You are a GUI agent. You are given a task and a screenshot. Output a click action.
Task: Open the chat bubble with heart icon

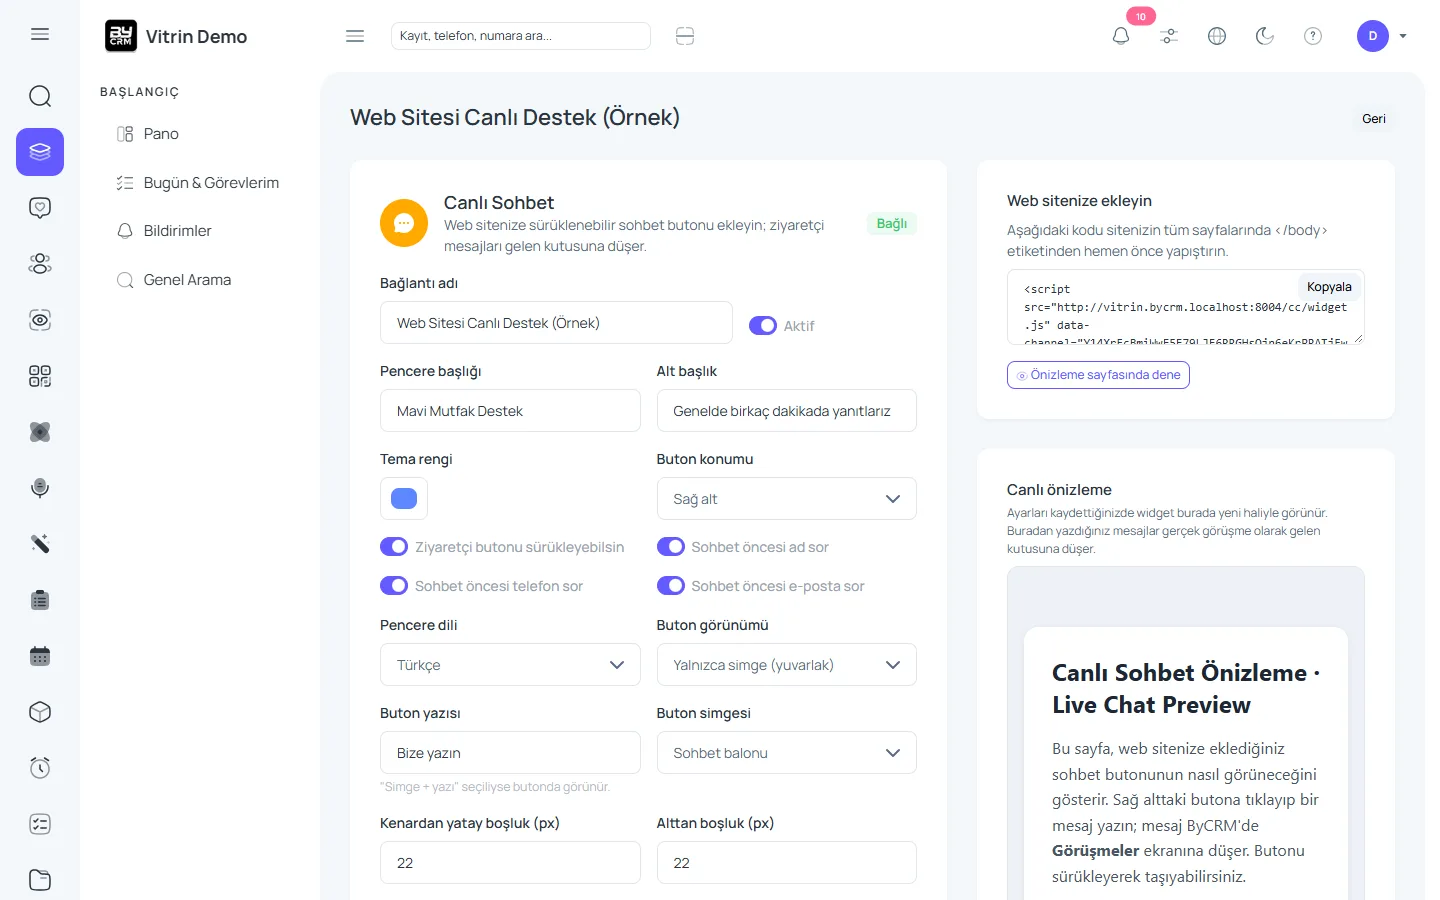(40, 208)
